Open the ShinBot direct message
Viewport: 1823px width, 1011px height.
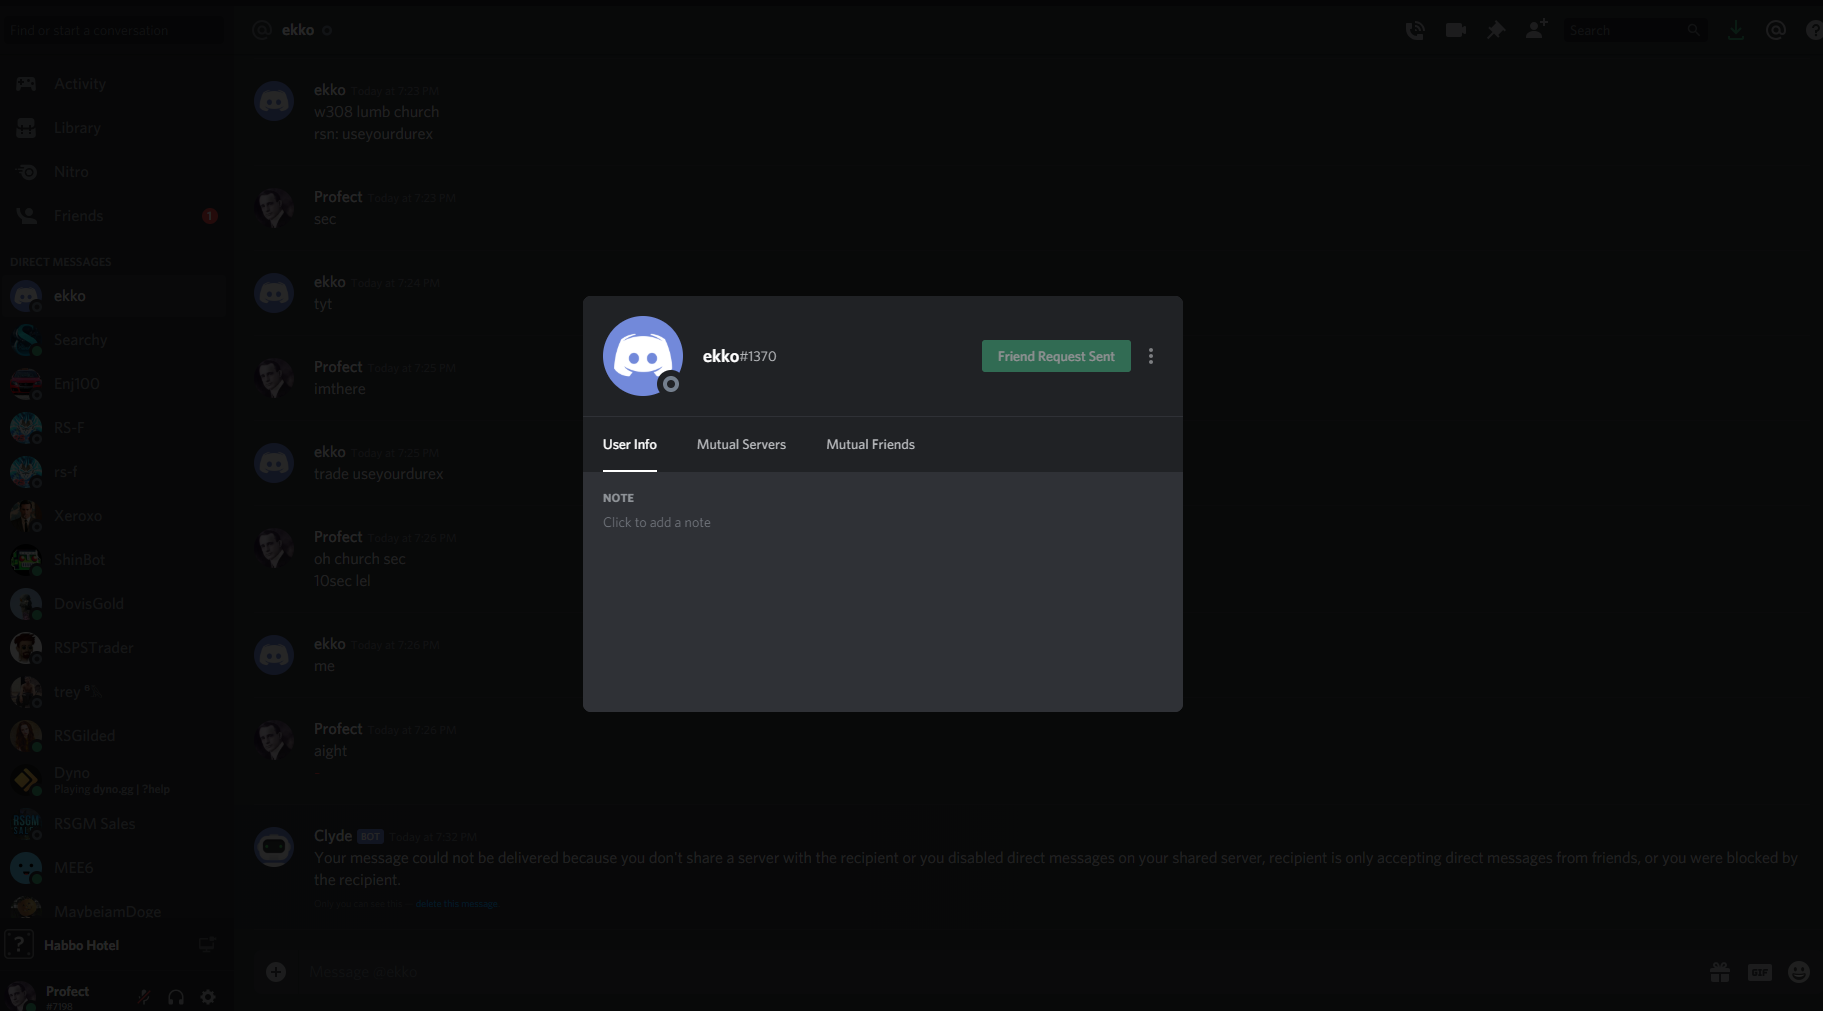pos(113,560)
